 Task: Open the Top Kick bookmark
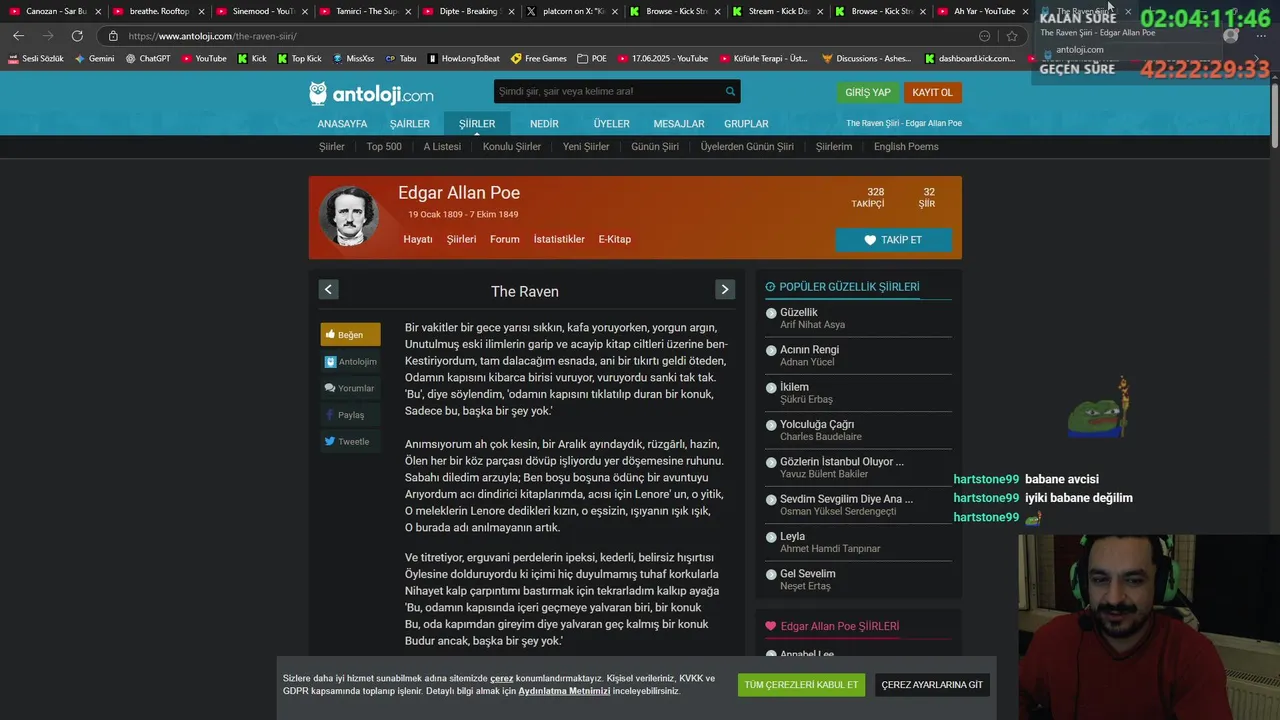tap(298, 59)
